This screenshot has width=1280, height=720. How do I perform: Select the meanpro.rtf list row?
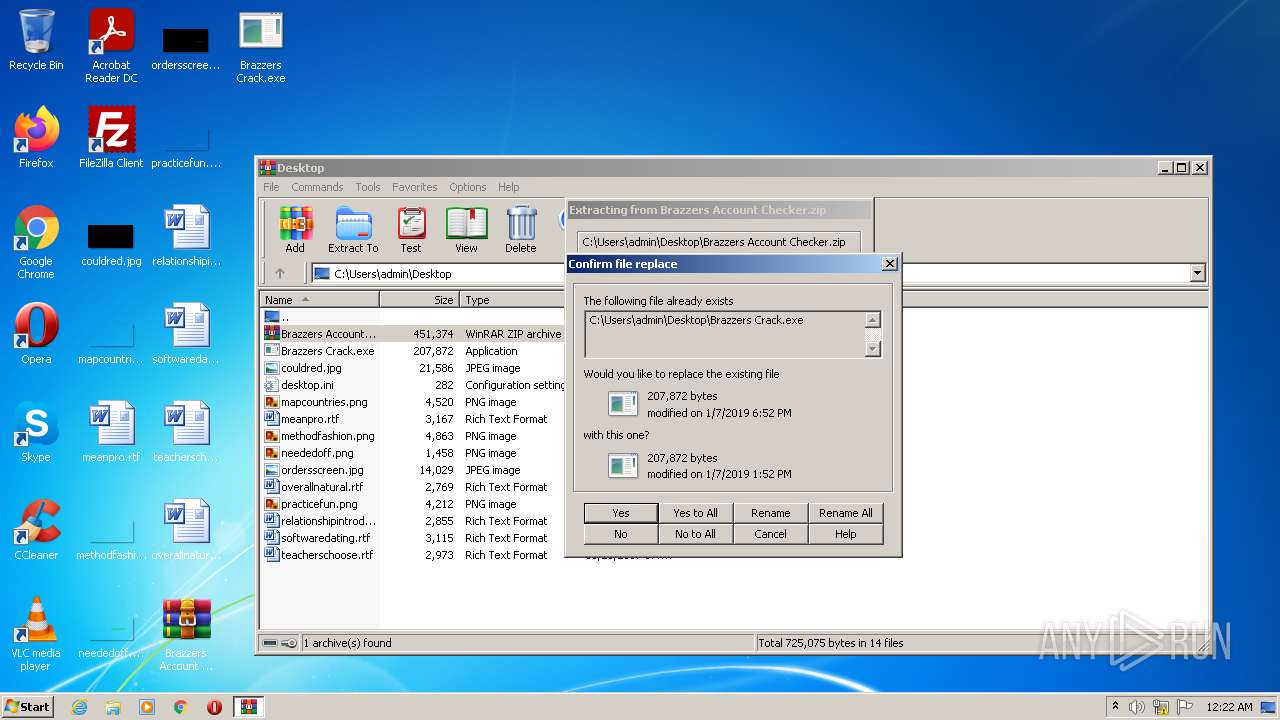(413, 419)
